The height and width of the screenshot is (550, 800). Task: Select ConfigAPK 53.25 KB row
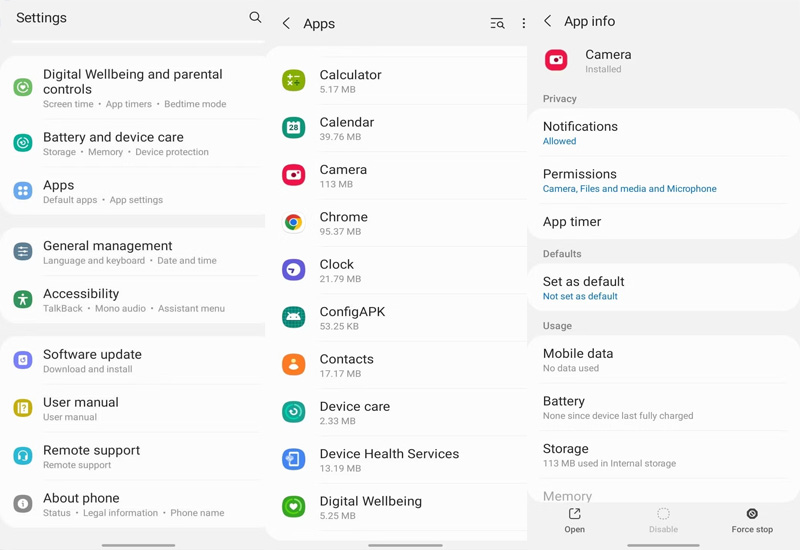click(397, 318)
